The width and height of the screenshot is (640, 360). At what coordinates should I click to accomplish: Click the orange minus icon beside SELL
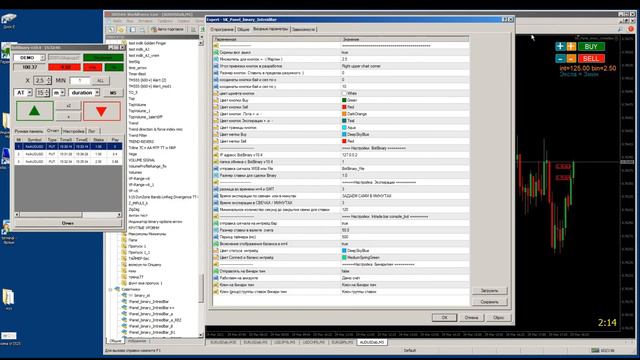571,59
